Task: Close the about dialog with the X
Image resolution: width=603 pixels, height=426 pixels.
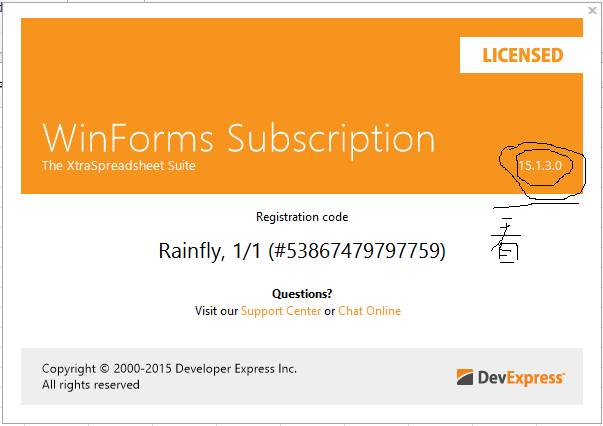Action: [x=592, y=11]
